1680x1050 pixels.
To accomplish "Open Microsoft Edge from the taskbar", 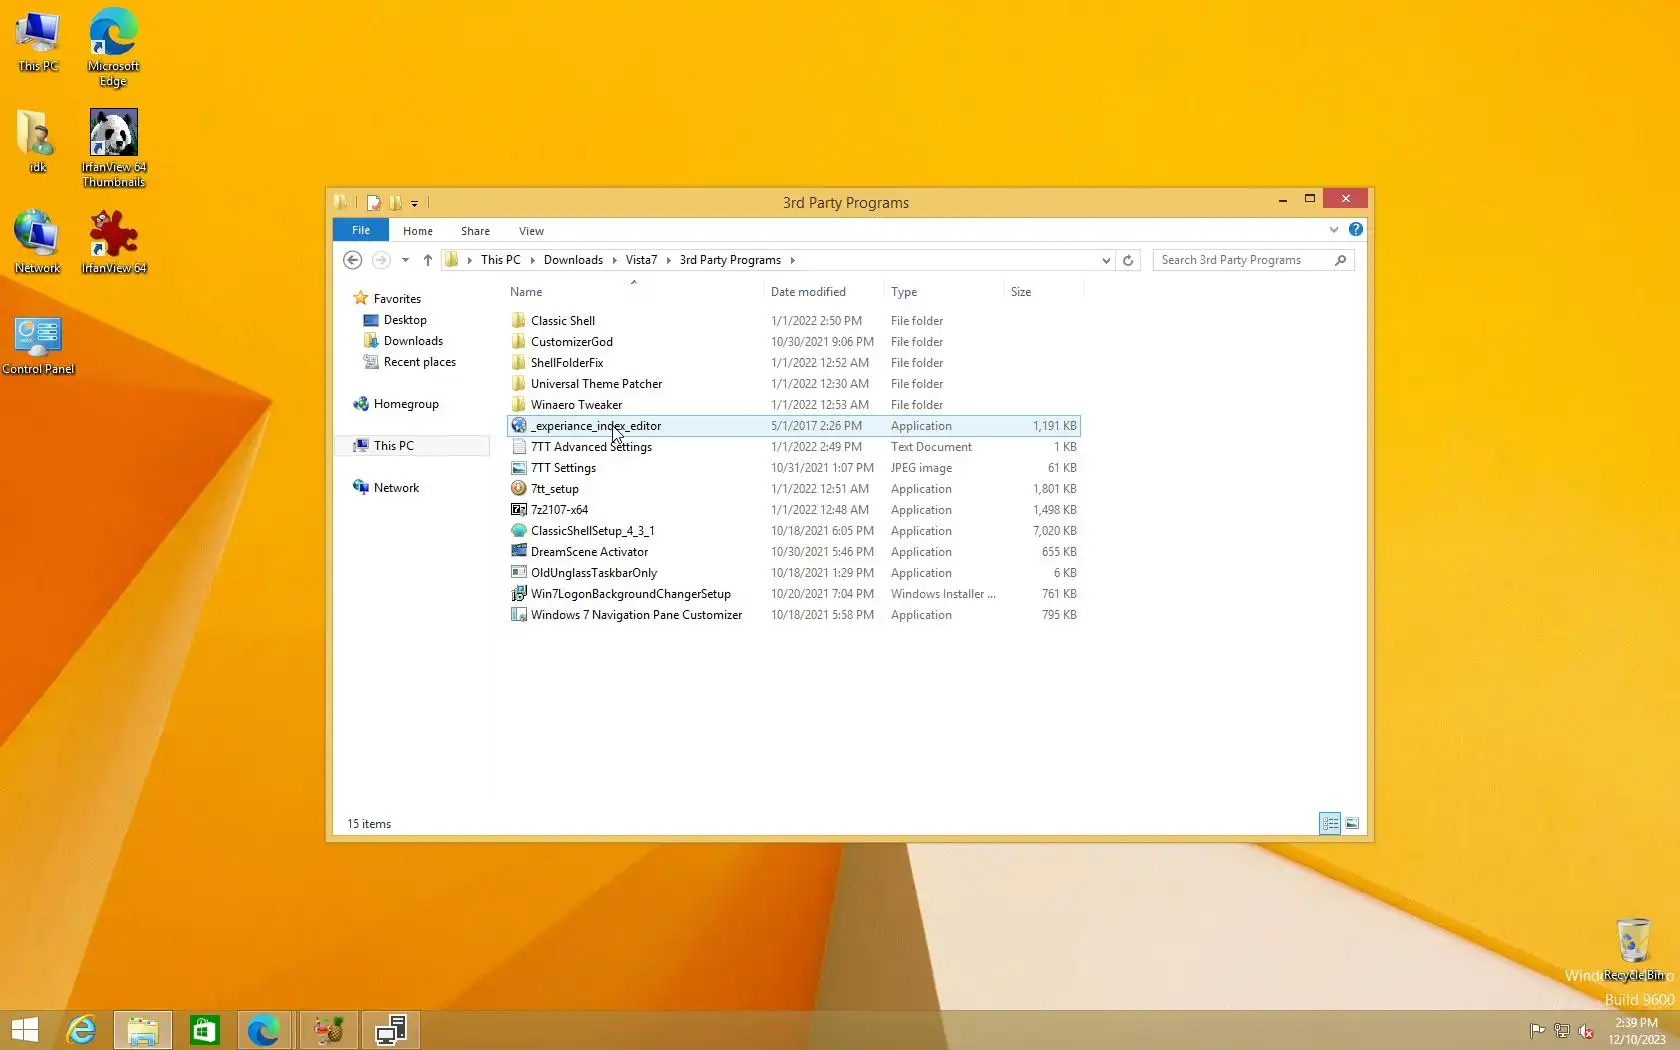I will pyautogui.click(x=263, y=1030).
